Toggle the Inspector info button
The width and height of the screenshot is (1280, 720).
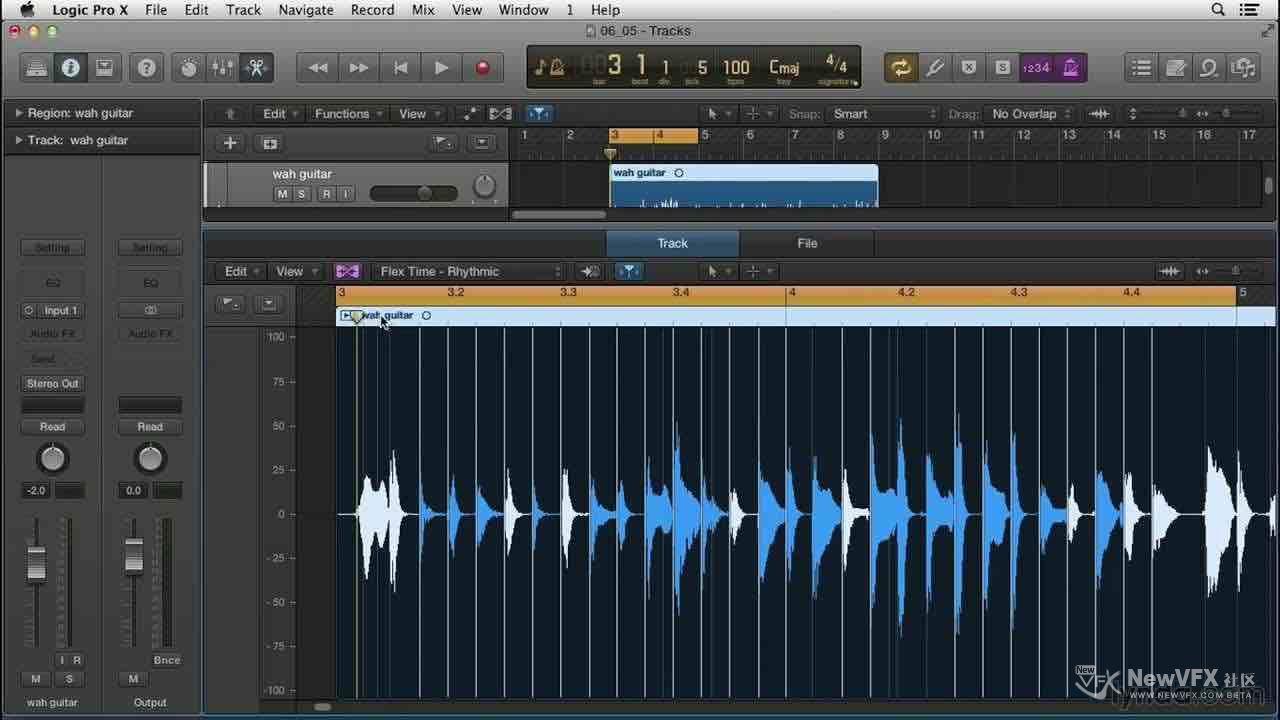point(70,68)
